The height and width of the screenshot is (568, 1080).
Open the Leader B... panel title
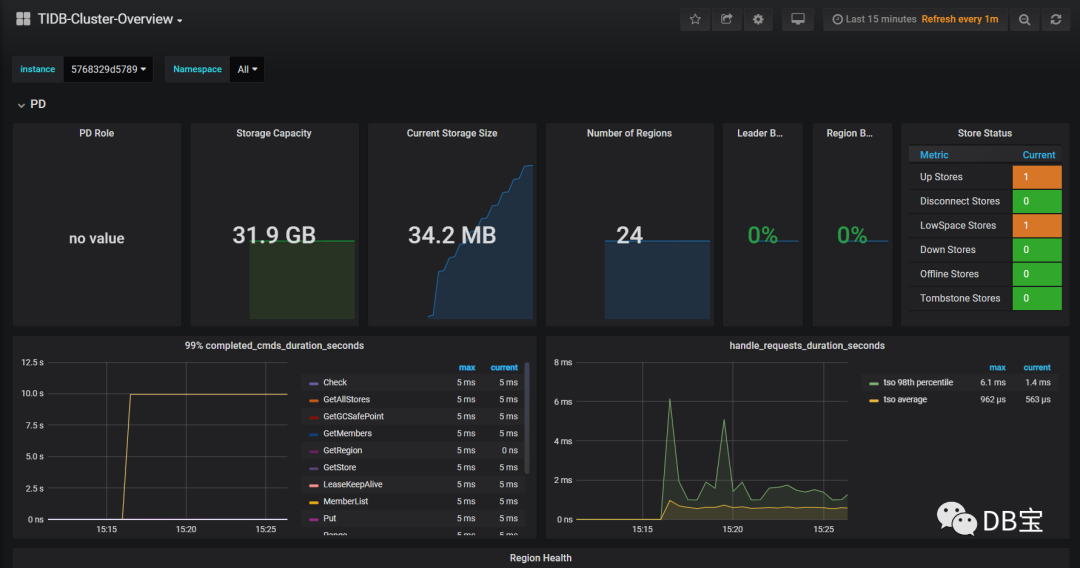tap(760, 133)
